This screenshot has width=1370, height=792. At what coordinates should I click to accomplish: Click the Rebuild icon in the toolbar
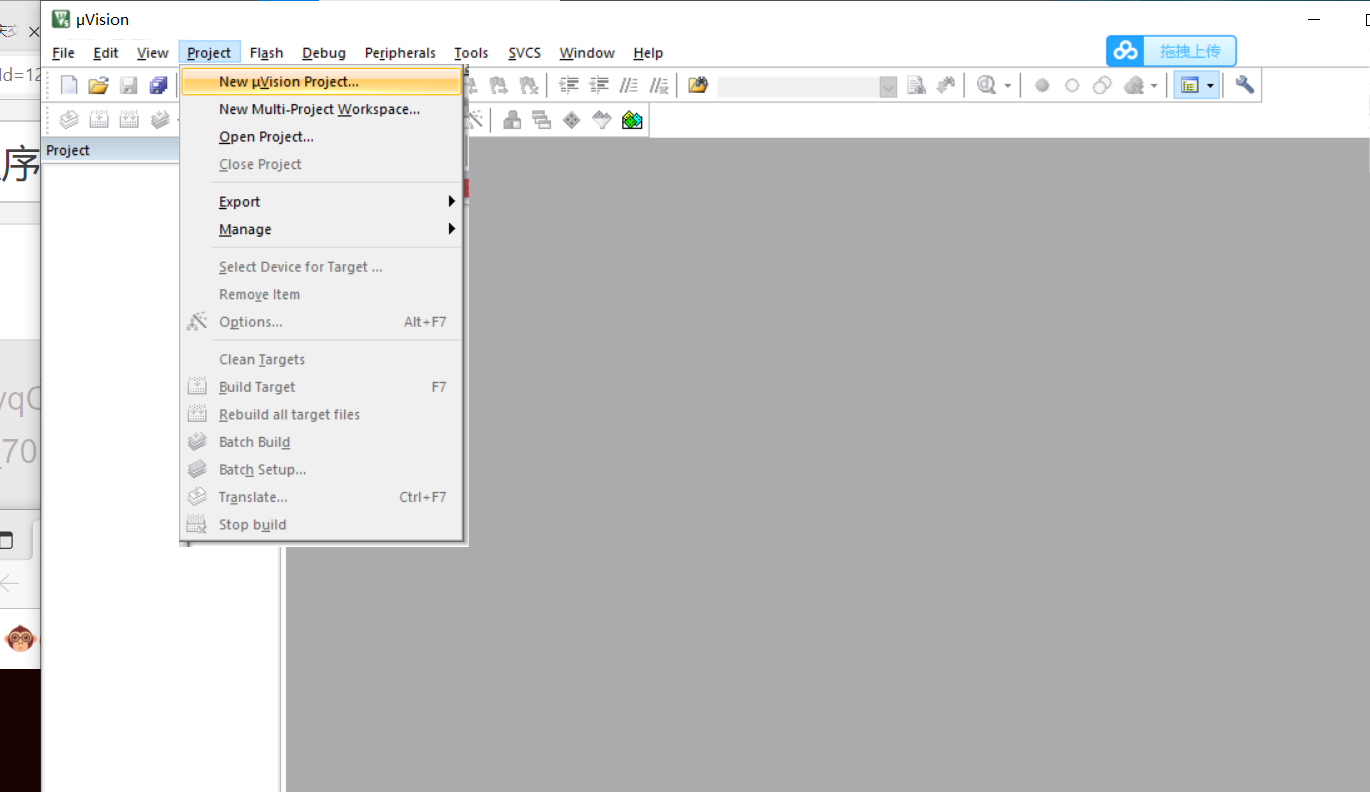(x=129, y=120)
